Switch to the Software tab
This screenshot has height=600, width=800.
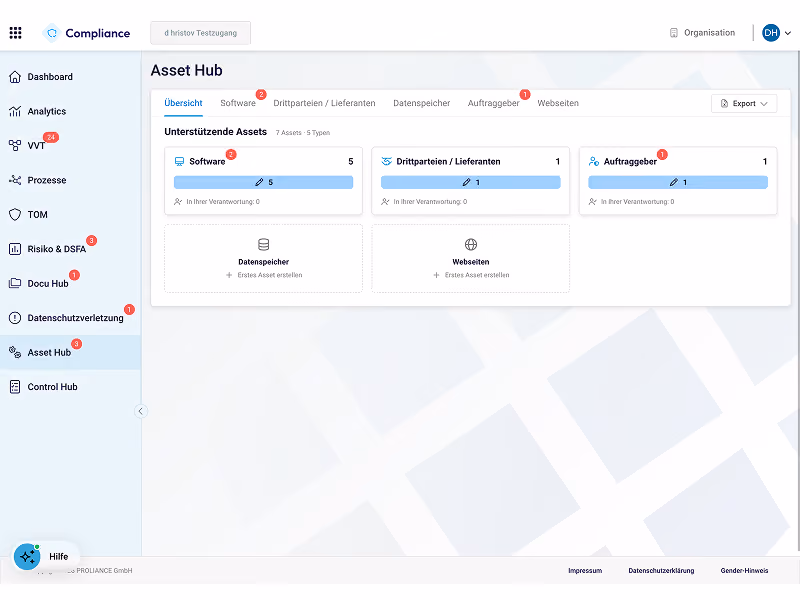click(238, 104)
